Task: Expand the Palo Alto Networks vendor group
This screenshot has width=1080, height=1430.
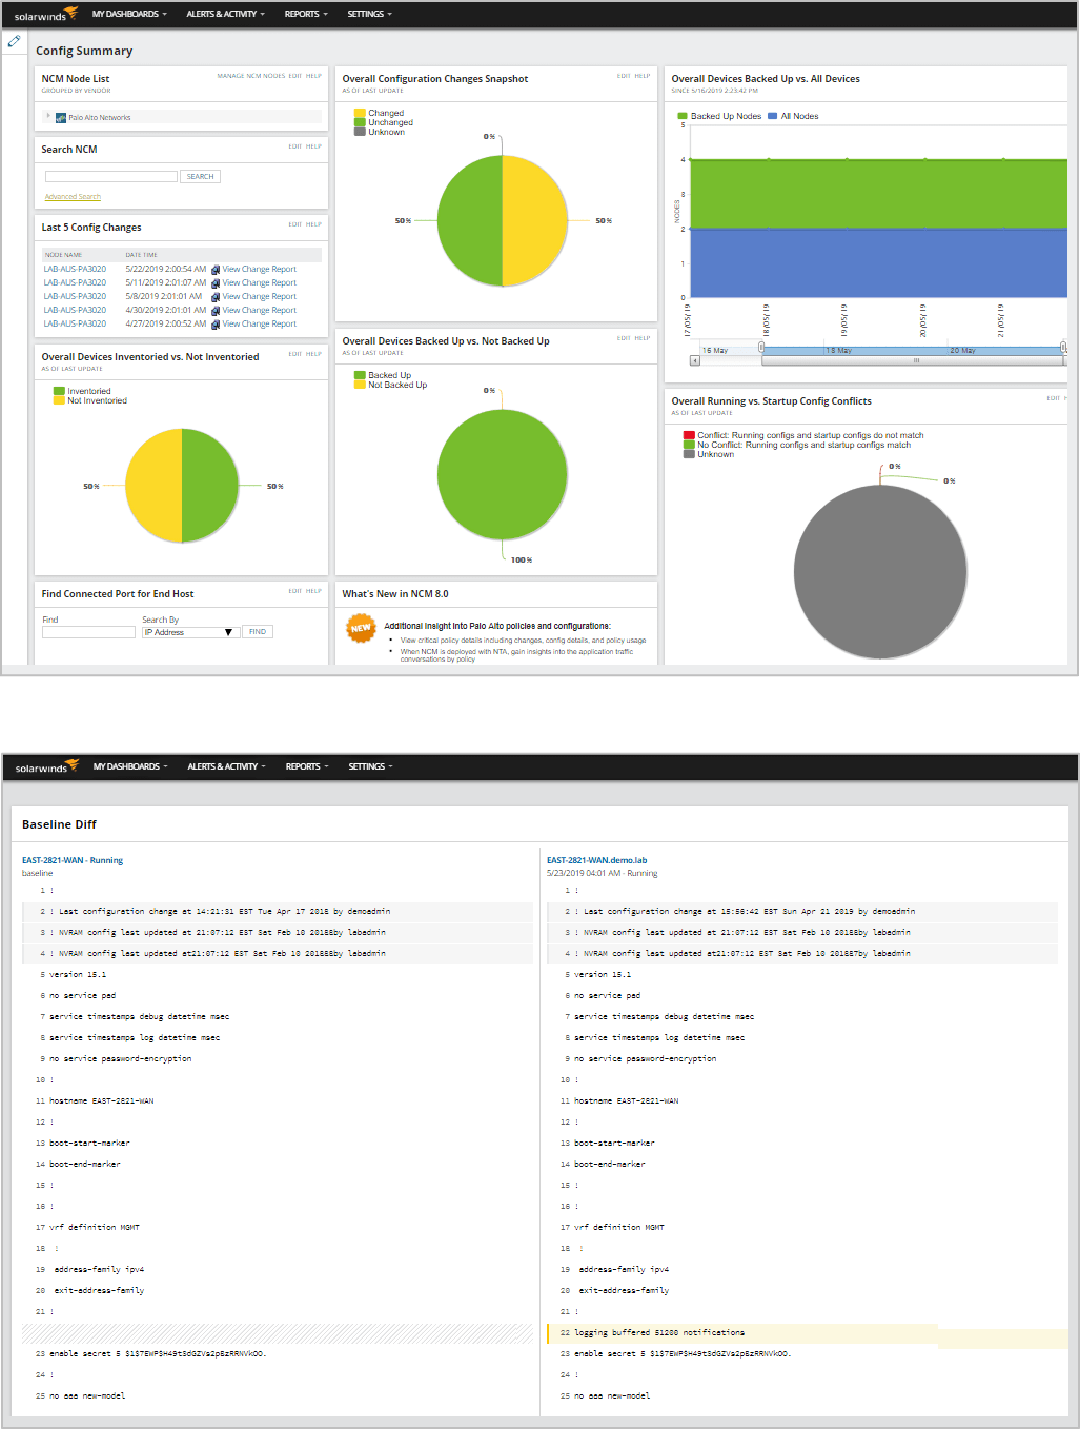Action: pyautogui.click(x=47, y=117)
